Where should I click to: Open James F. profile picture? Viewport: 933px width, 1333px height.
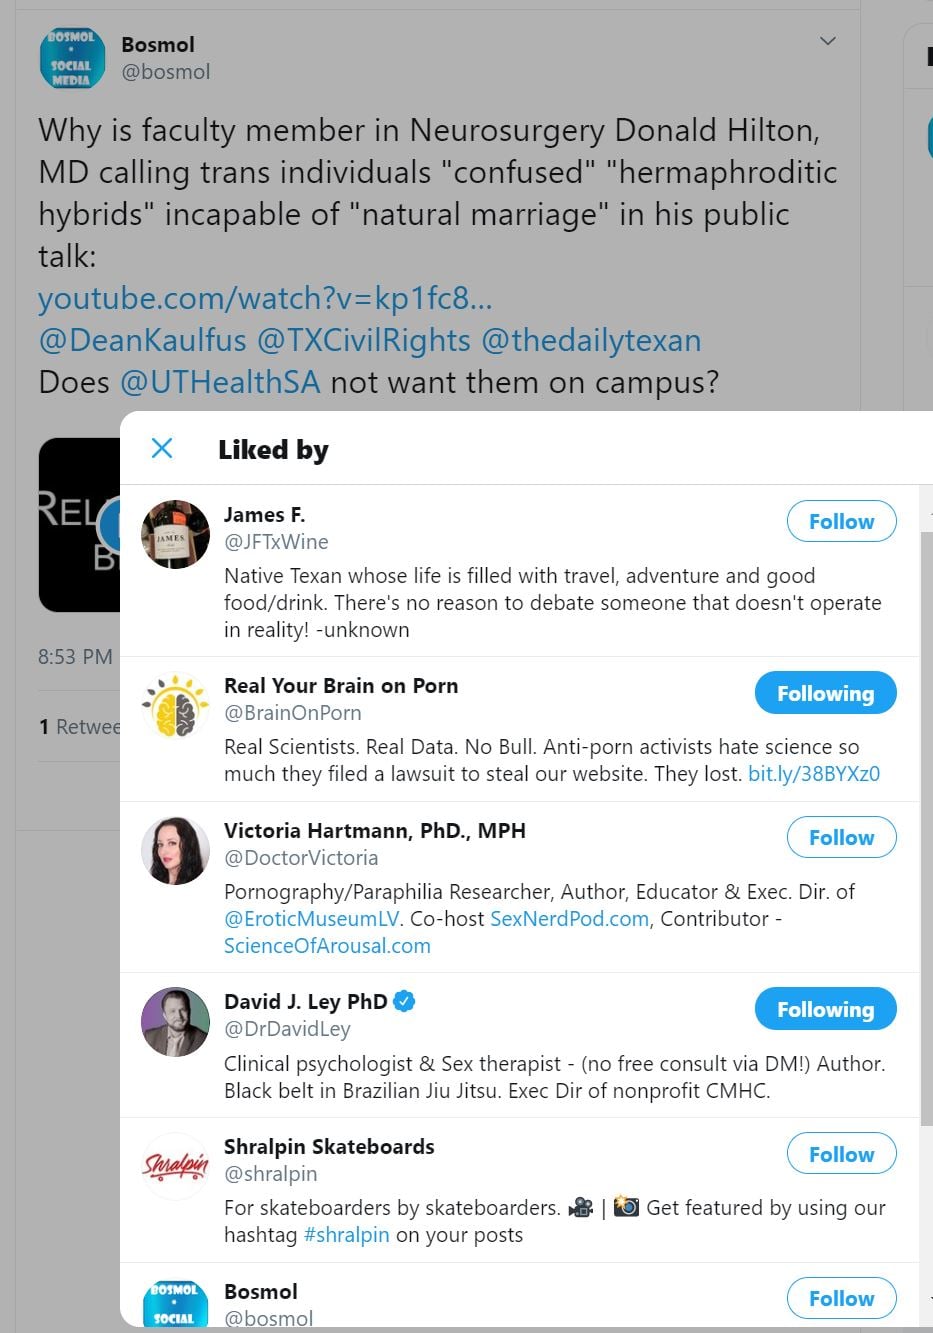pyautogui.click(x=175, y=534)
